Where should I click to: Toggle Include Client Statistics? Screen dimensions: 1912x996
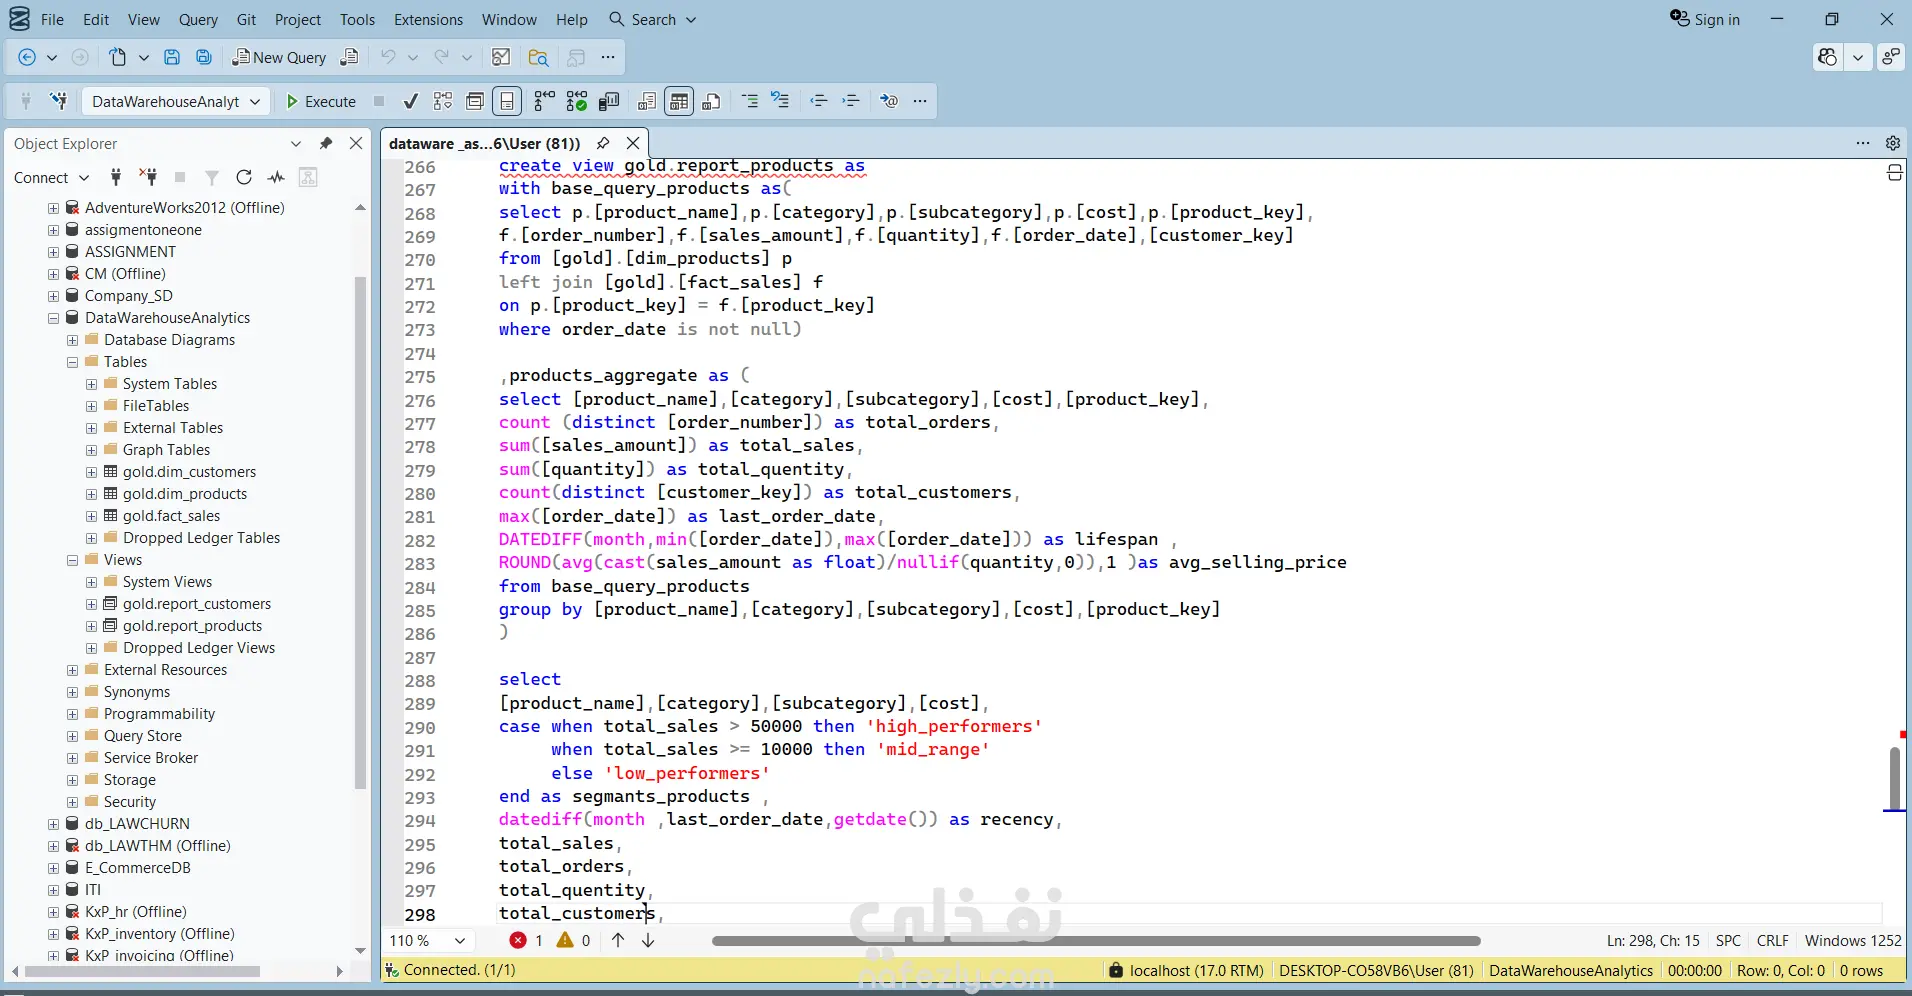(x=609, y=101)
